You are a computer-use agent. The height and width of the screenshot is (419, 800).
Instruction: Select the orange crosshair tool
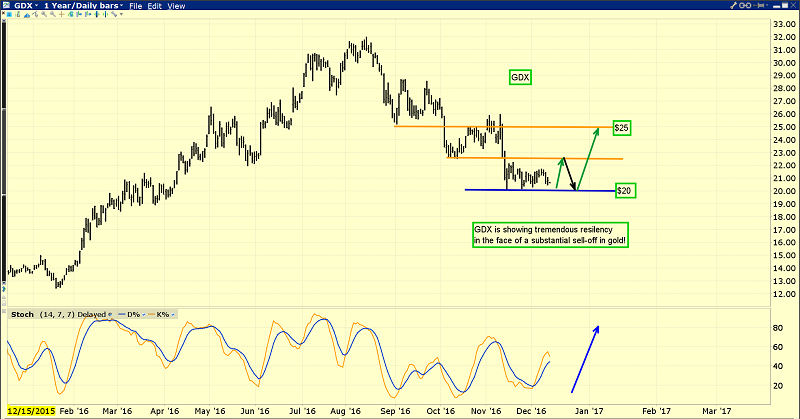pyautogui.click(x=62, y=14)
